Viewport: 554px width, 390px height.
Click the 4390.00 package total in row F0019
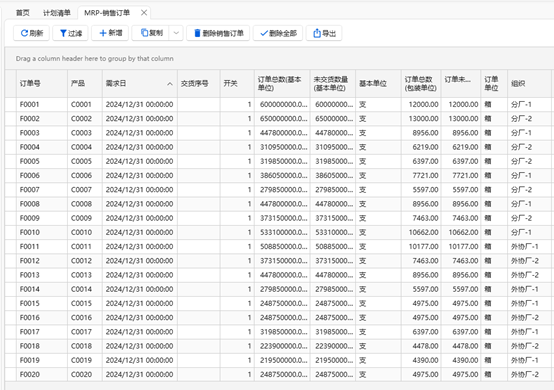(x=421, y=360)
